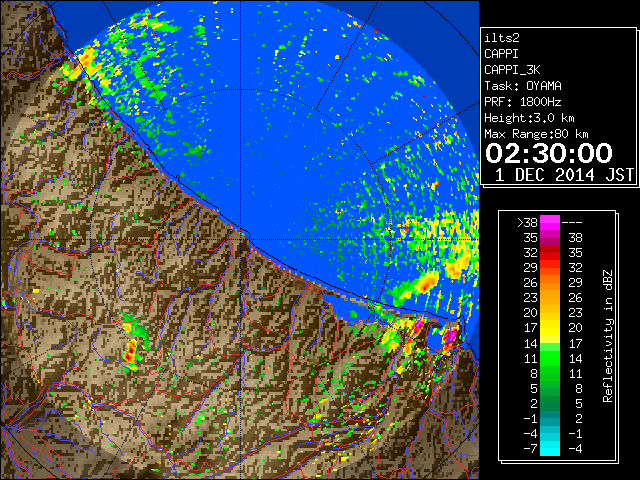Viewport: 640px width, 480px height.
Task: Click the 'CAPPI_3K' product label
Action: tap(512, 70)
